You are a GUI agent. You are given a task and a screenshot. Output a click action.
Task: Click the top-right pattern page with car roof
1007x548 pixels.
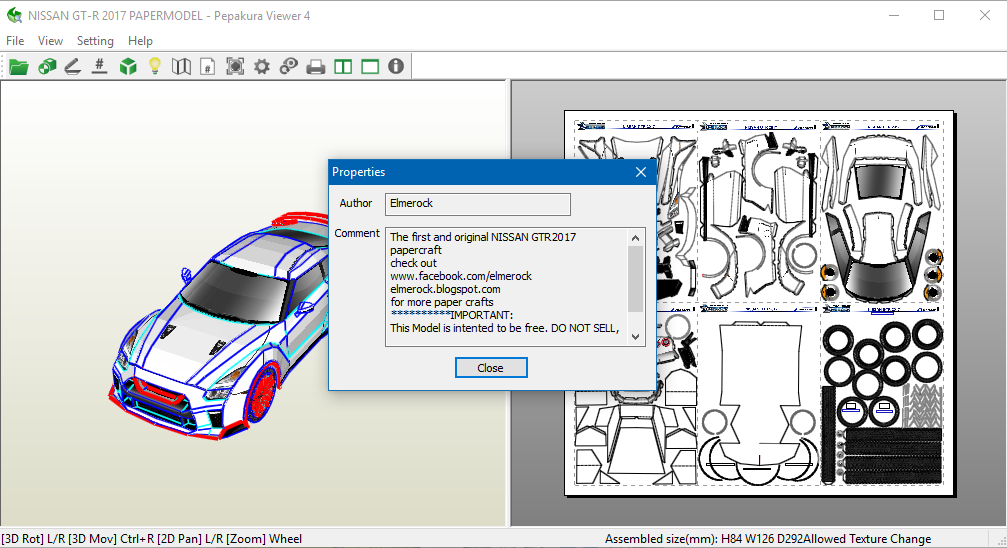[x=882, y=211]
